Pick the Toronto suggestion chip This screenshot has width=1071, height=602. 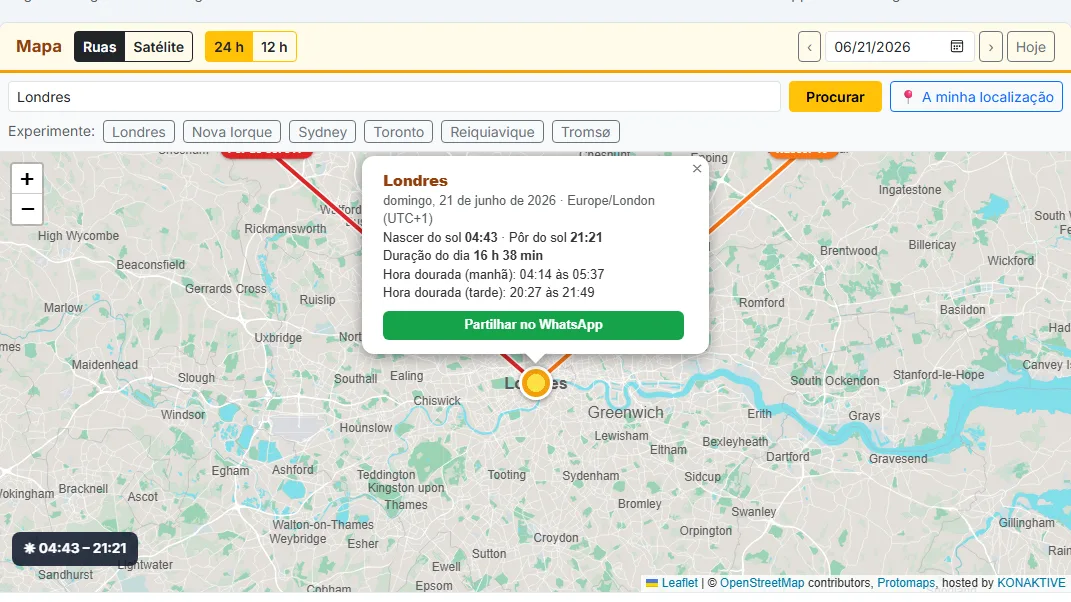click(x=398, y=132)
